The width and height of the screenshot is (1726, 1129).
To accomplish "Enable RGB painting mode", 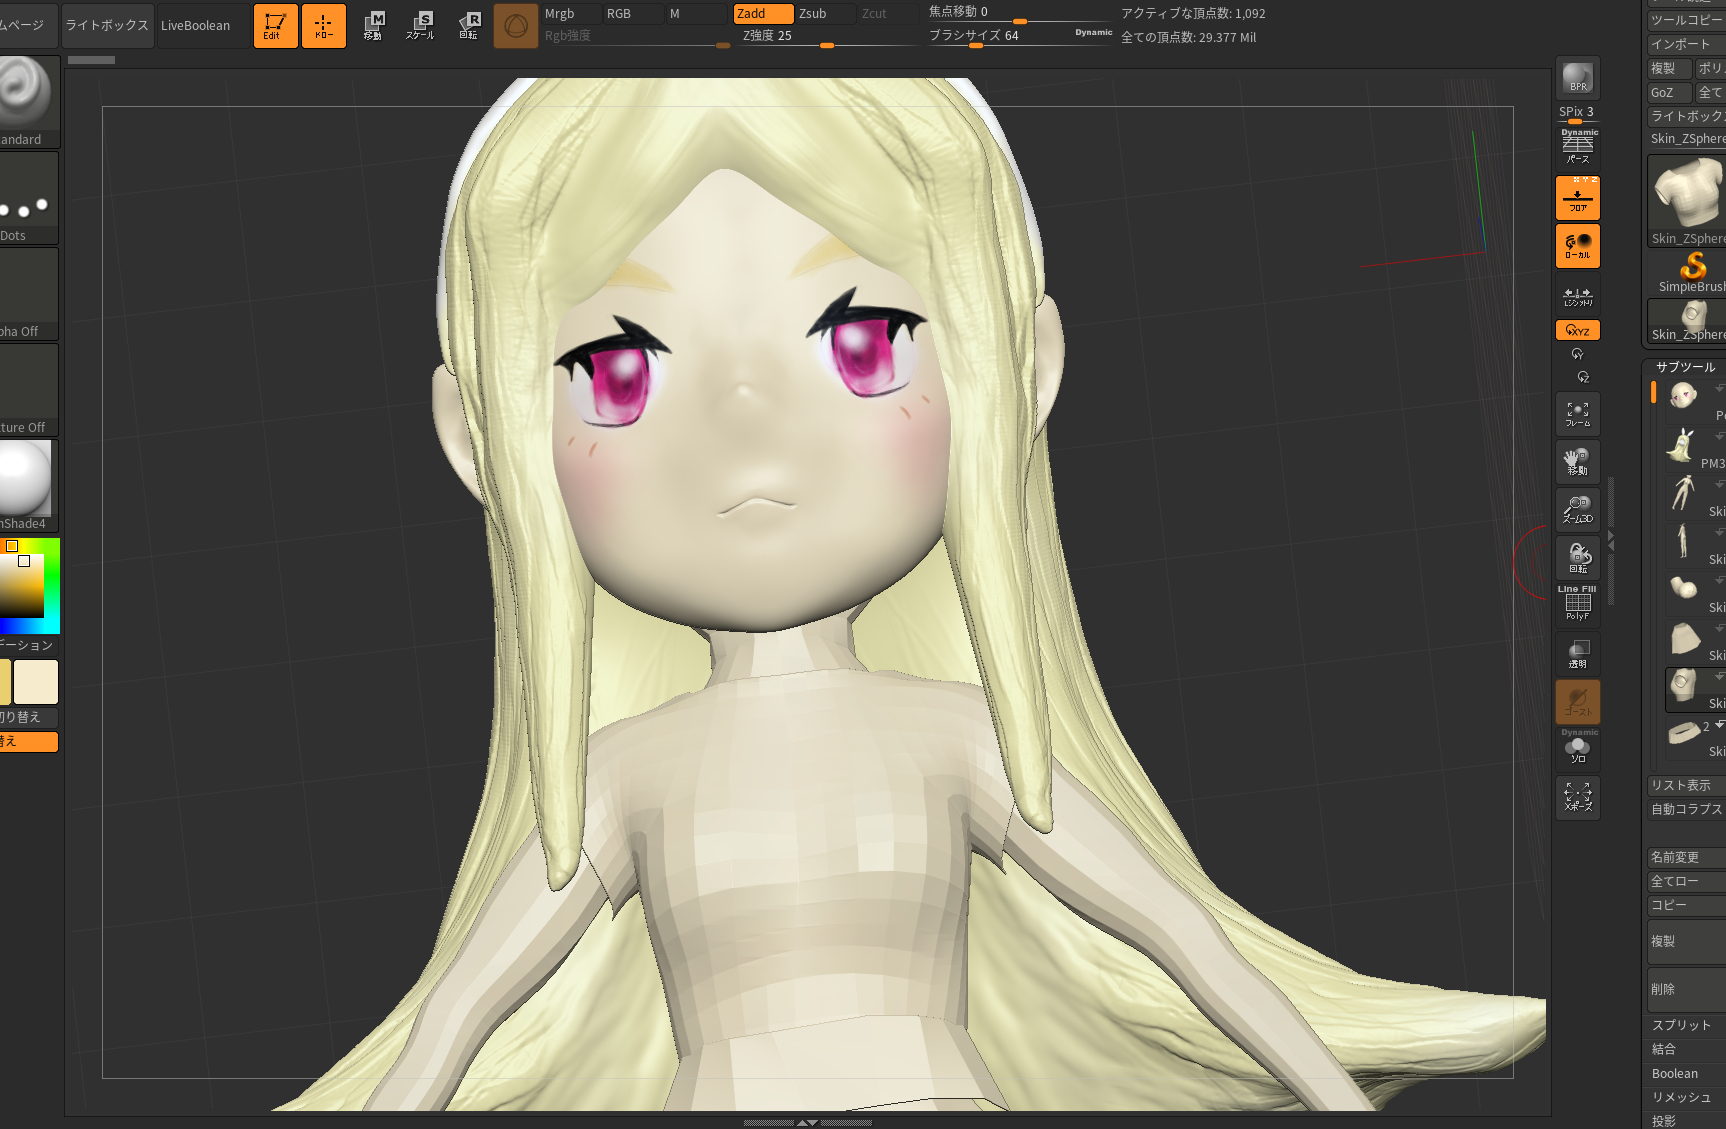I will [633, 14].
